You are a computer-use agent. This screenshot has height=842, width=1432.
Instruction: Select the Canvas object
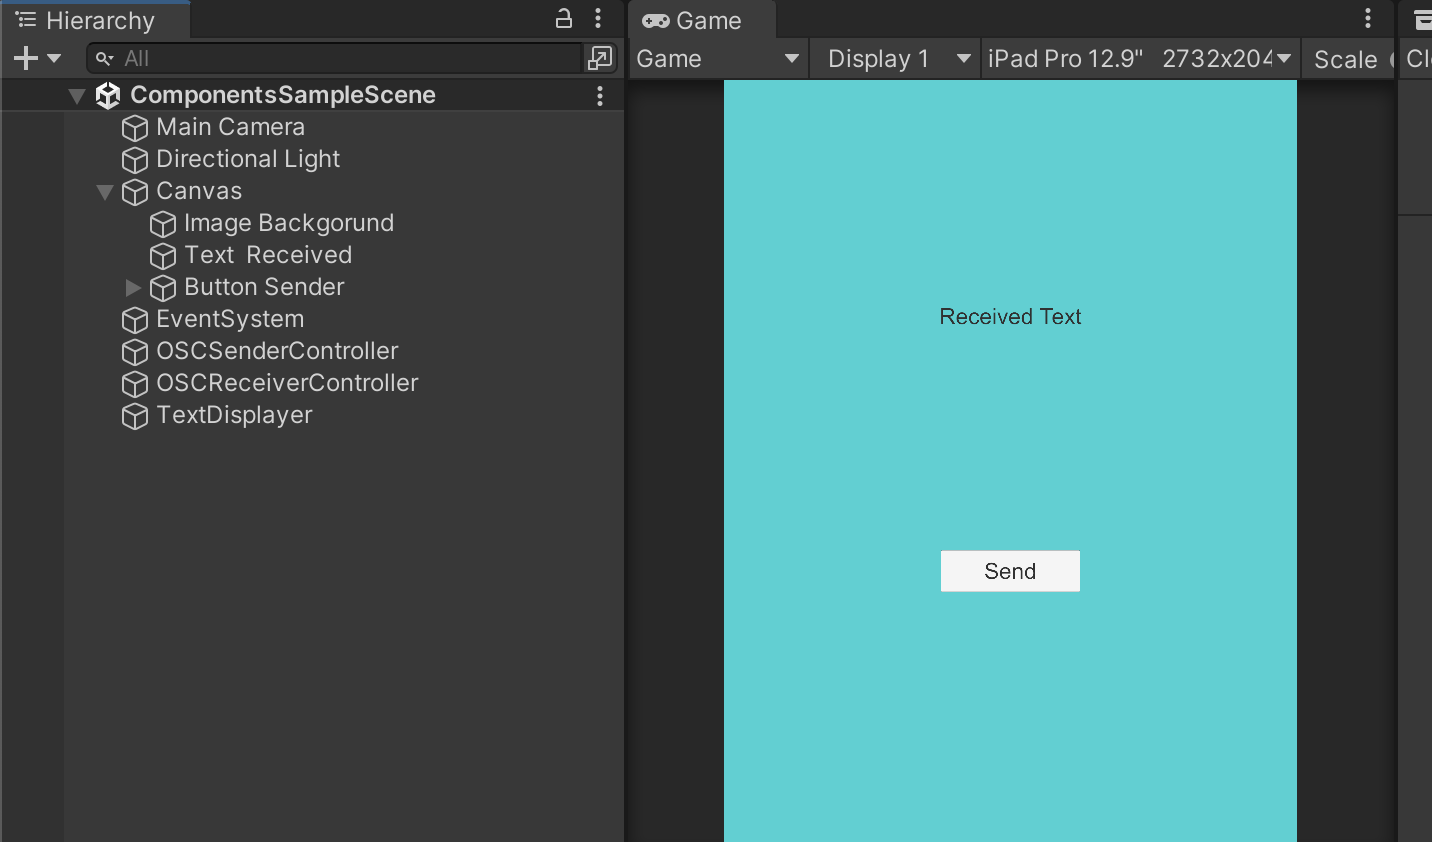click(x=199, y=191)
